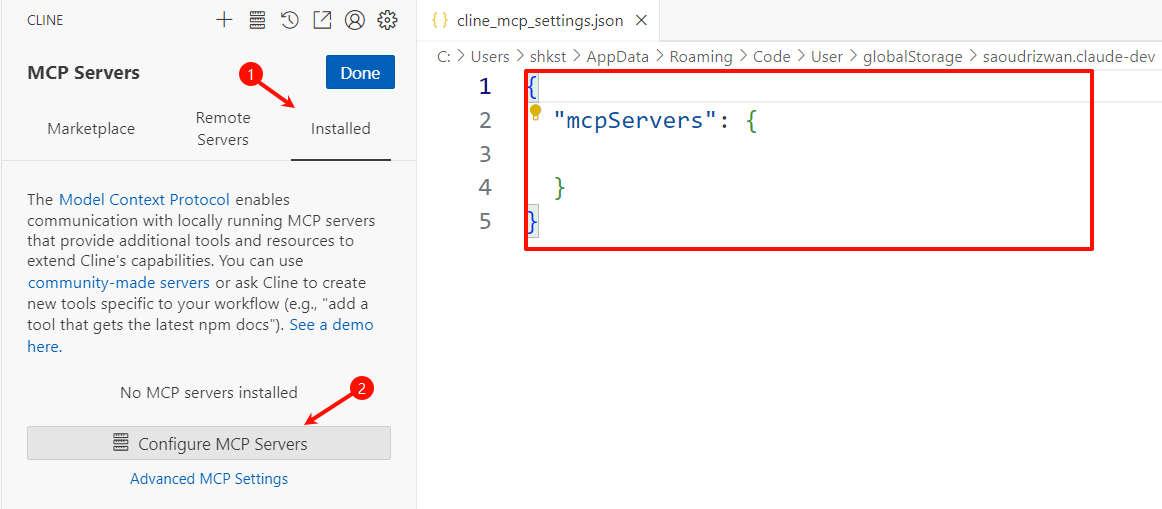The image size is (1162, 509).
Task: Click Configure MCP Servers button
Action: click(209, 444)
